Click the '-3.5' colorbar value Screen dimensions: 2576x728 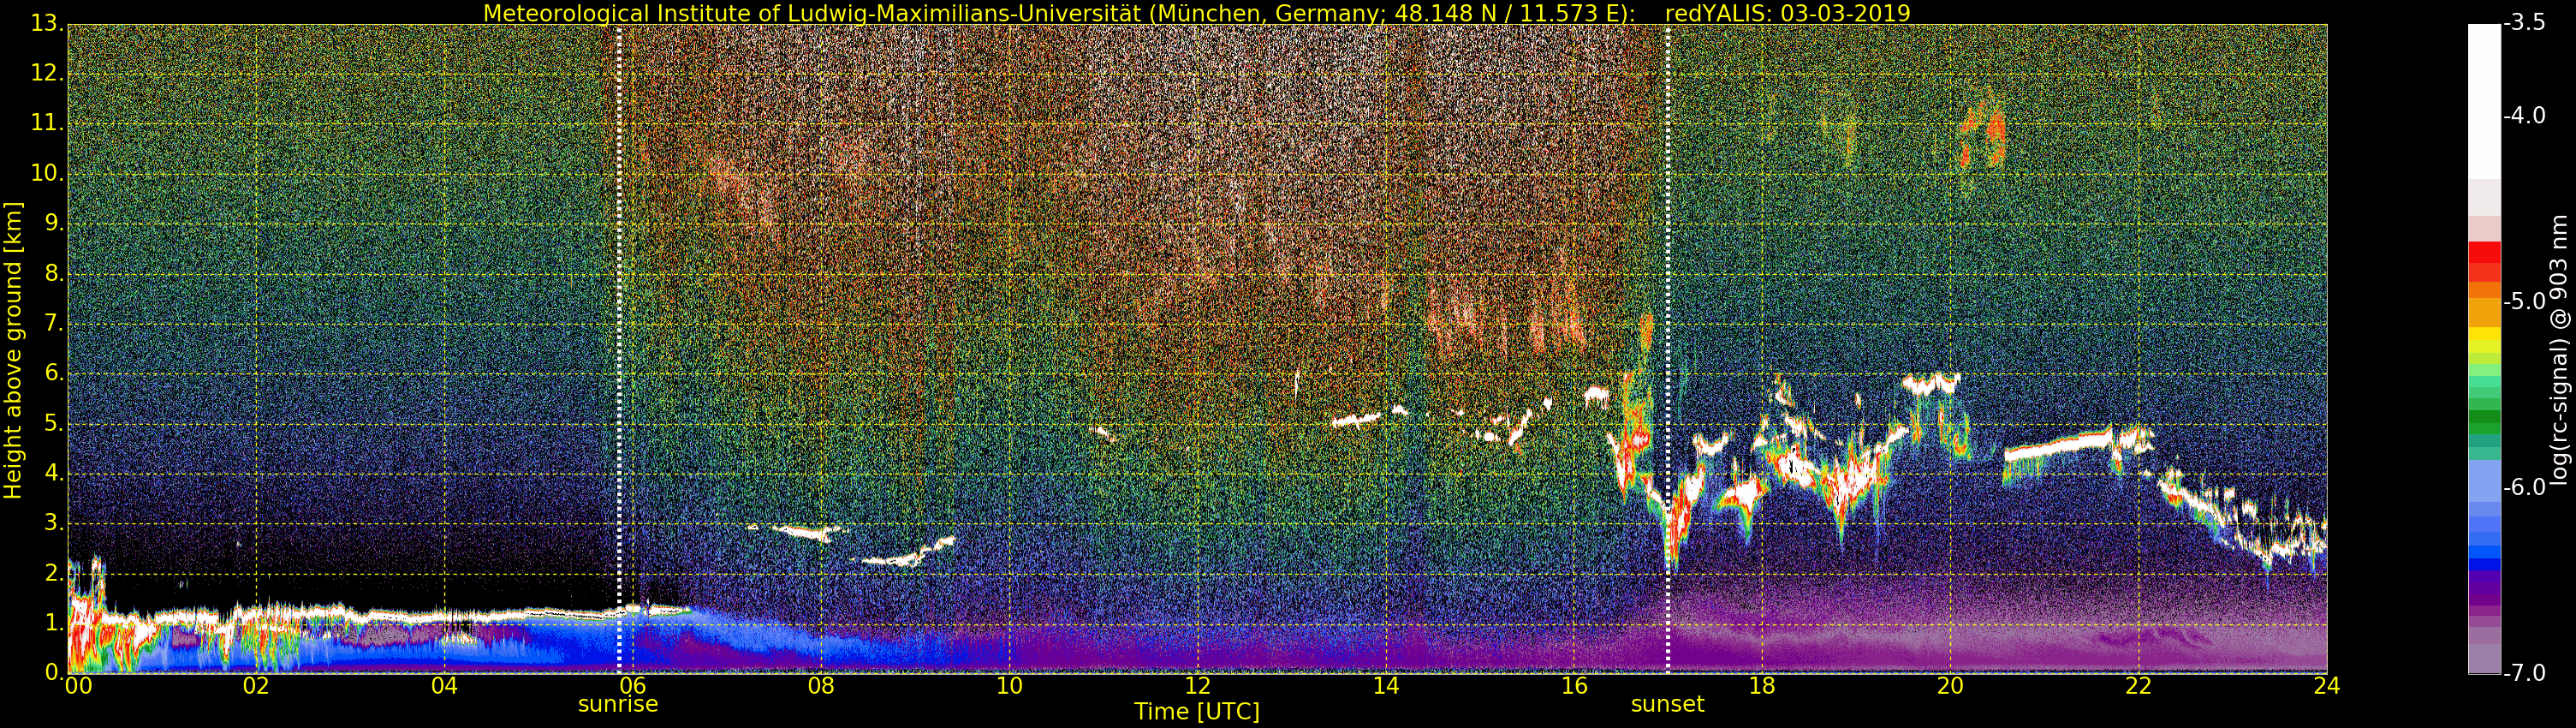tap(2525, 24)
